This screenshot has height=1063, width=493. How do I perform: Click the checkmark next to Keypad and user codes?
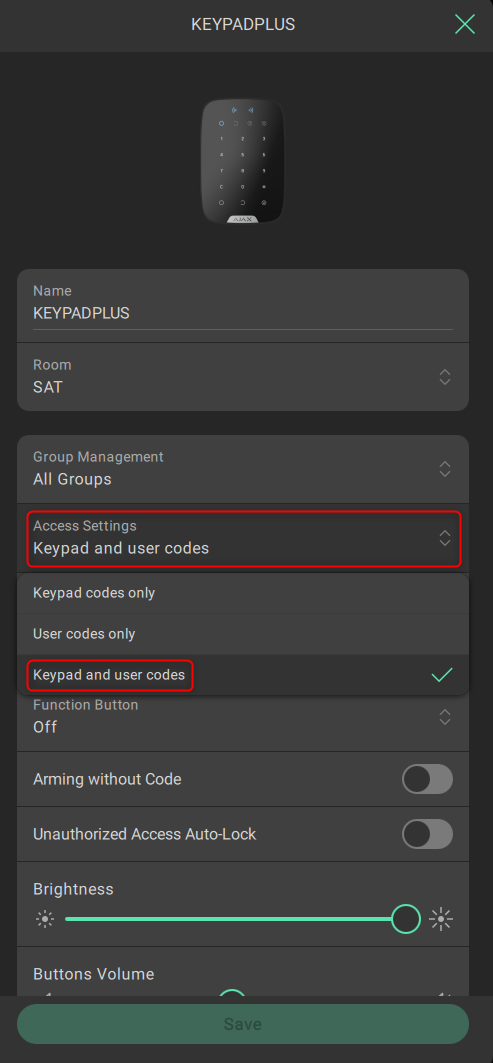[x=442, y=675]
